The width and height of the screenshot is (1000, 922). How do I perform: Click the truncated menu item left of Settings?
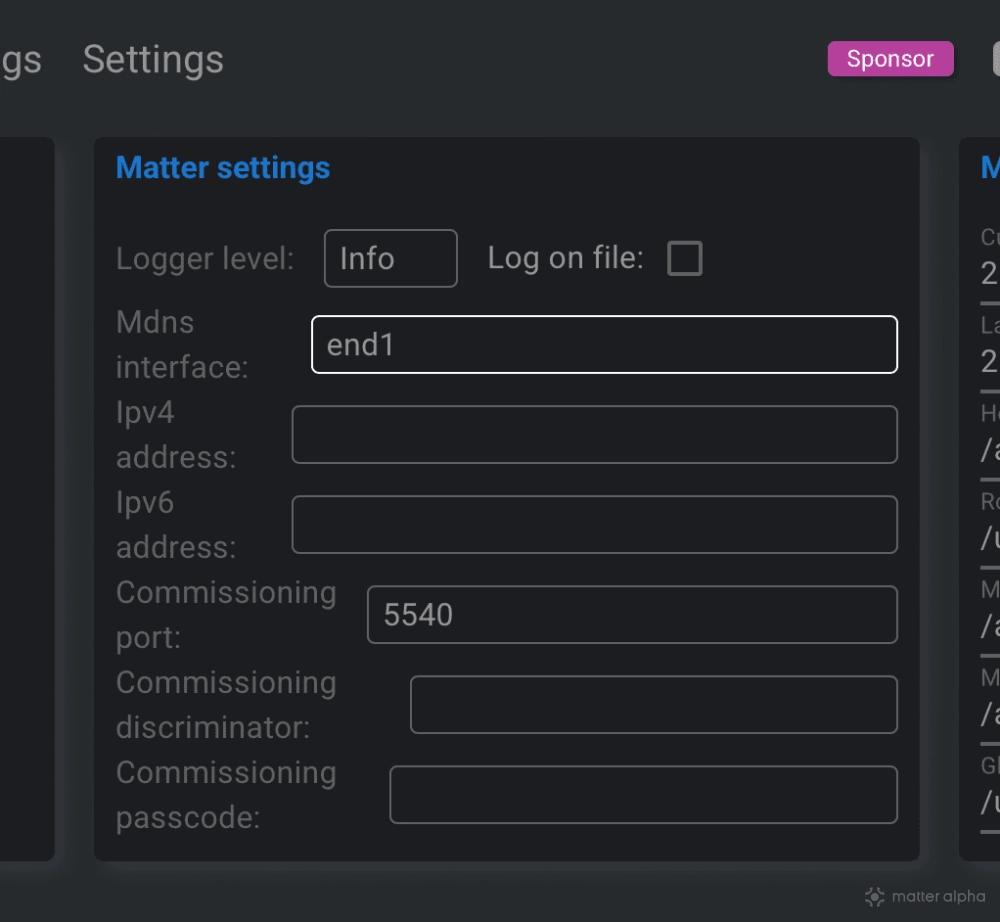tap(21, 60)
